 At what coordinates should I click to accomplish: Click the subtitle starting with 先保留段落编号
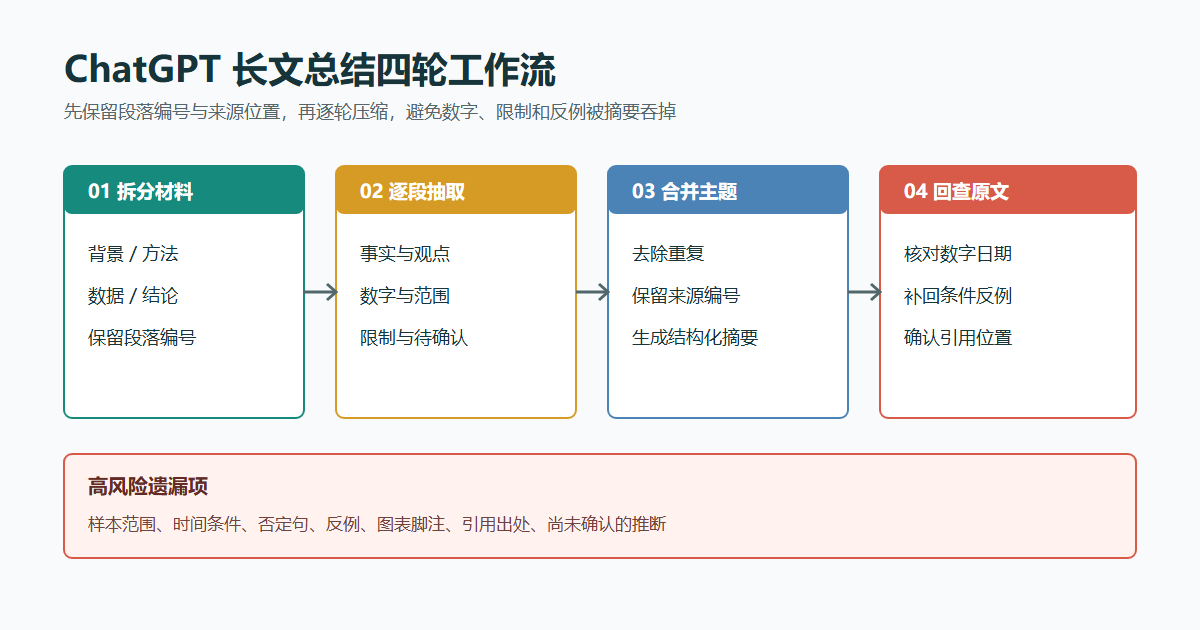click(370, 112)
